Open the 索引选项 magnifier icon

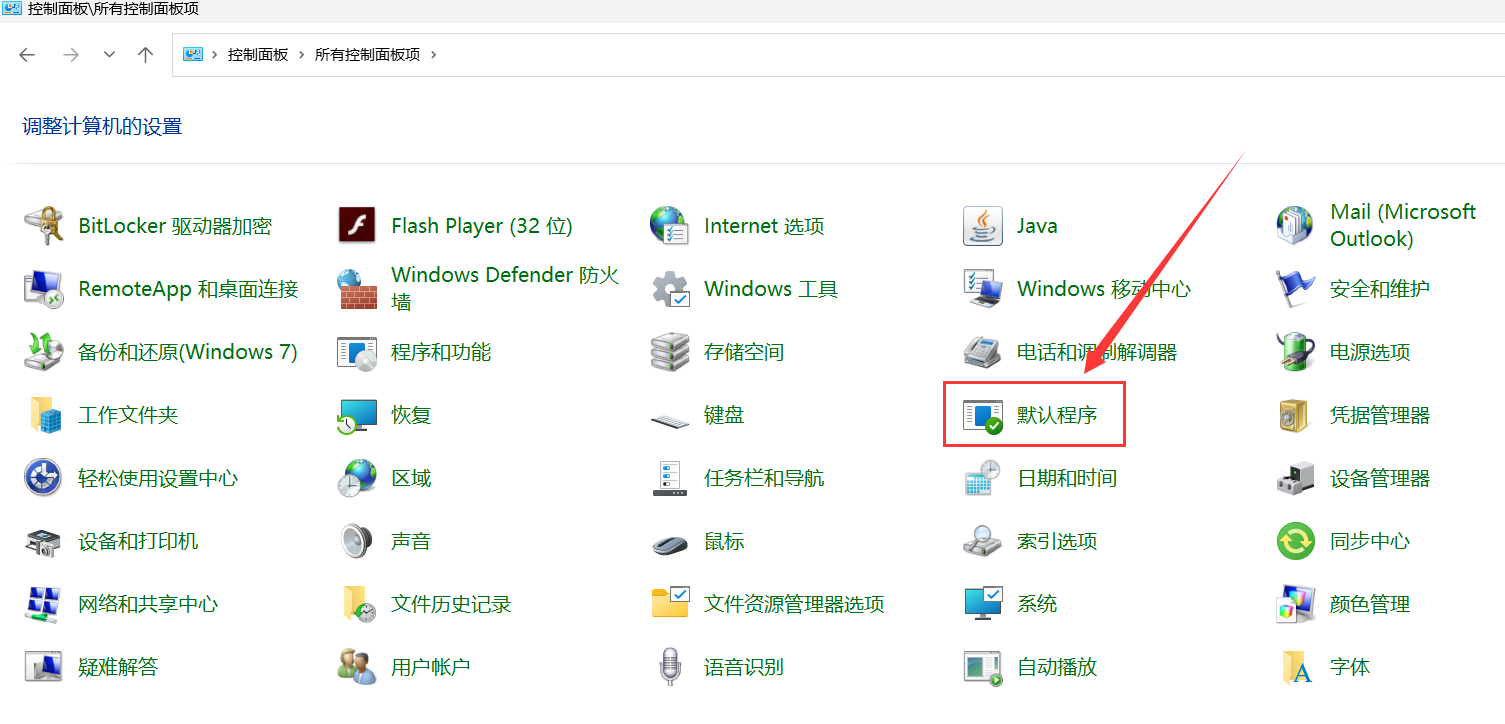click(982, 541)
